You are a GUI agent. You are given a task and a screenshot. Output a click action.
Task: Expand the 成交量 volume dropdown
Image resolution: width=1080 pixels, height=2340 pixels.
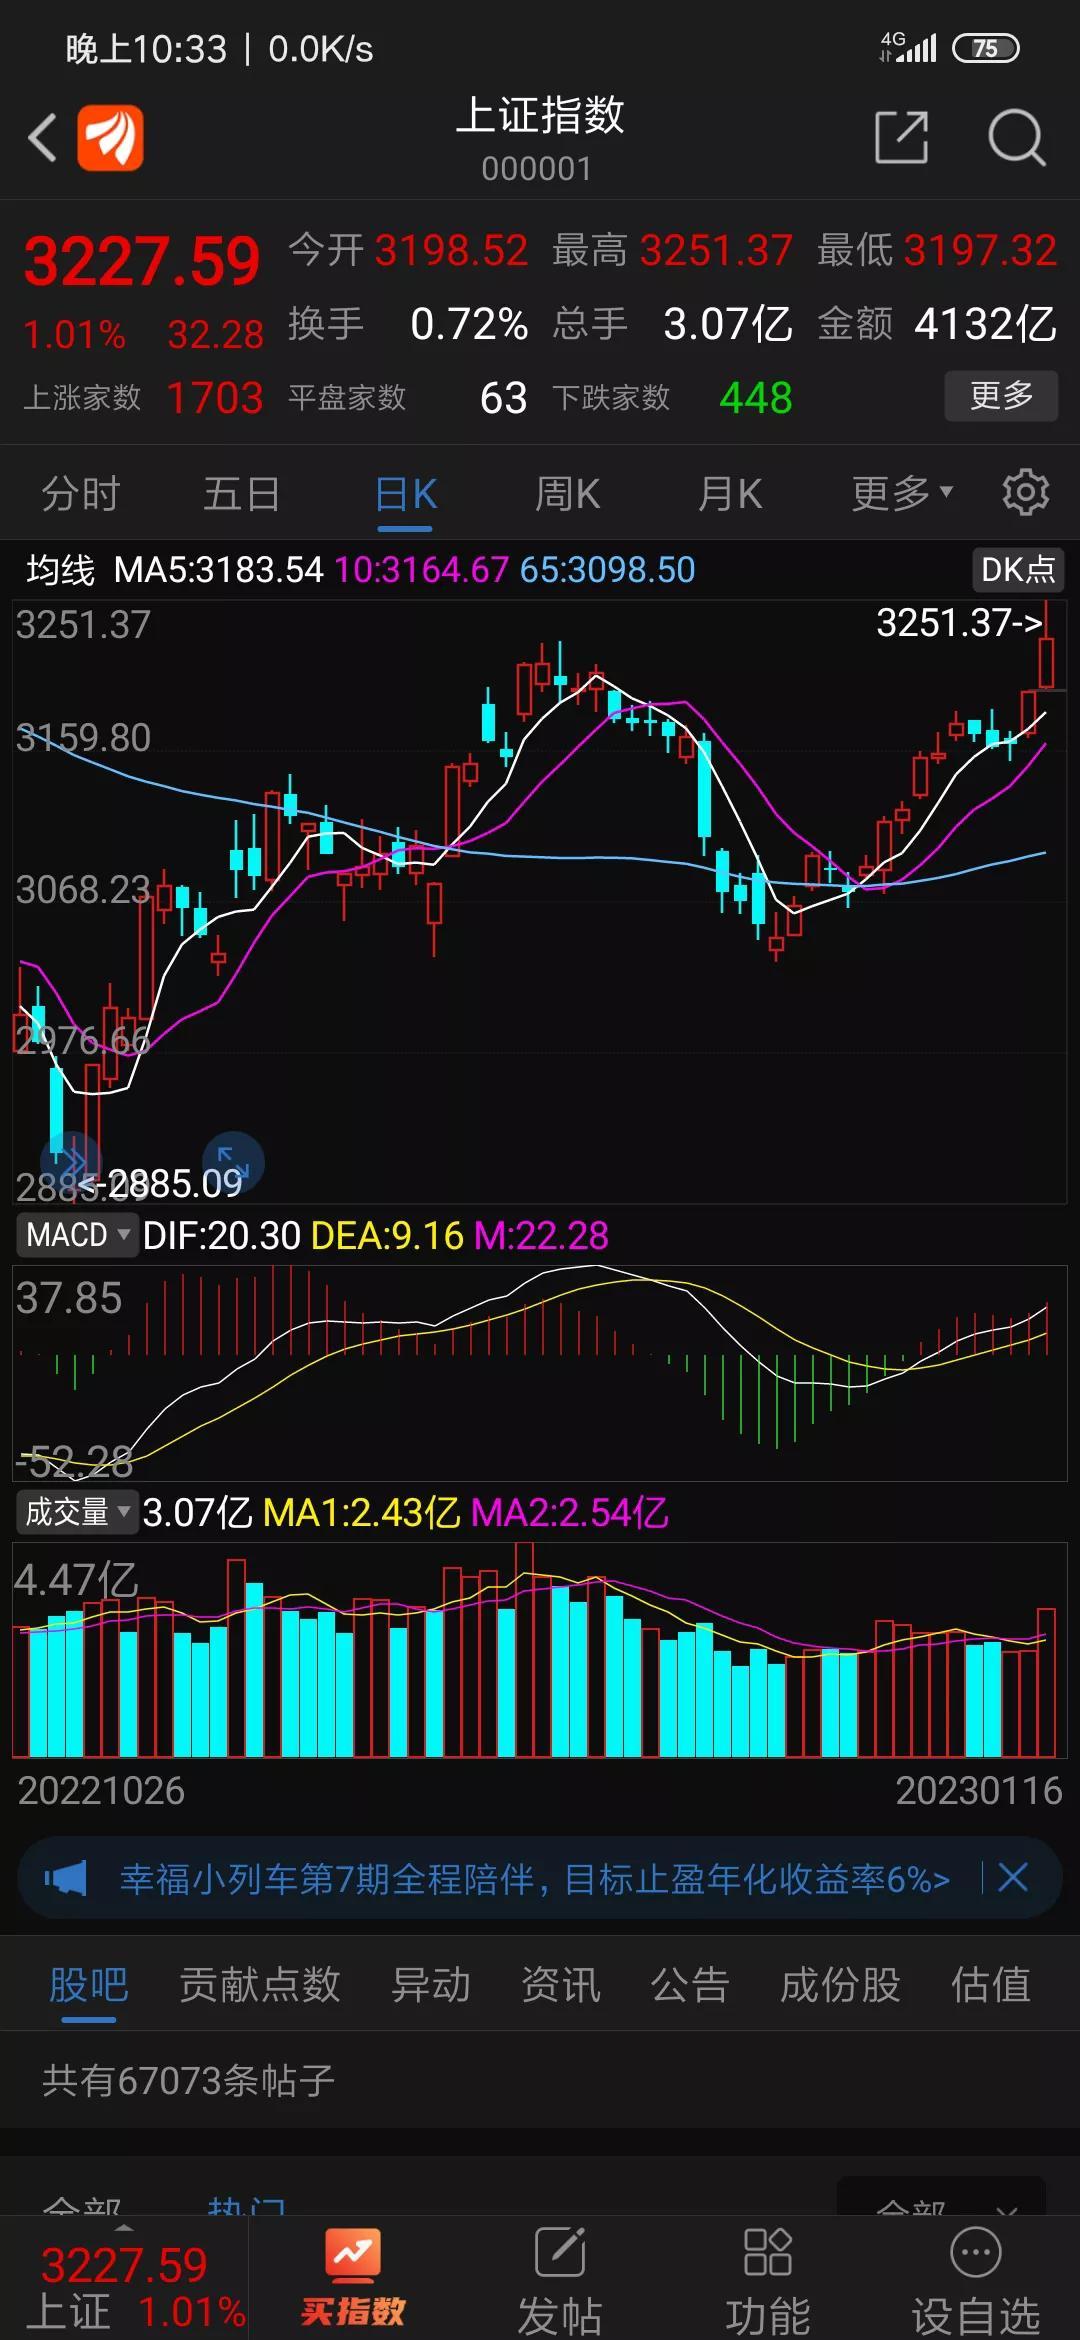[78, 1512]
